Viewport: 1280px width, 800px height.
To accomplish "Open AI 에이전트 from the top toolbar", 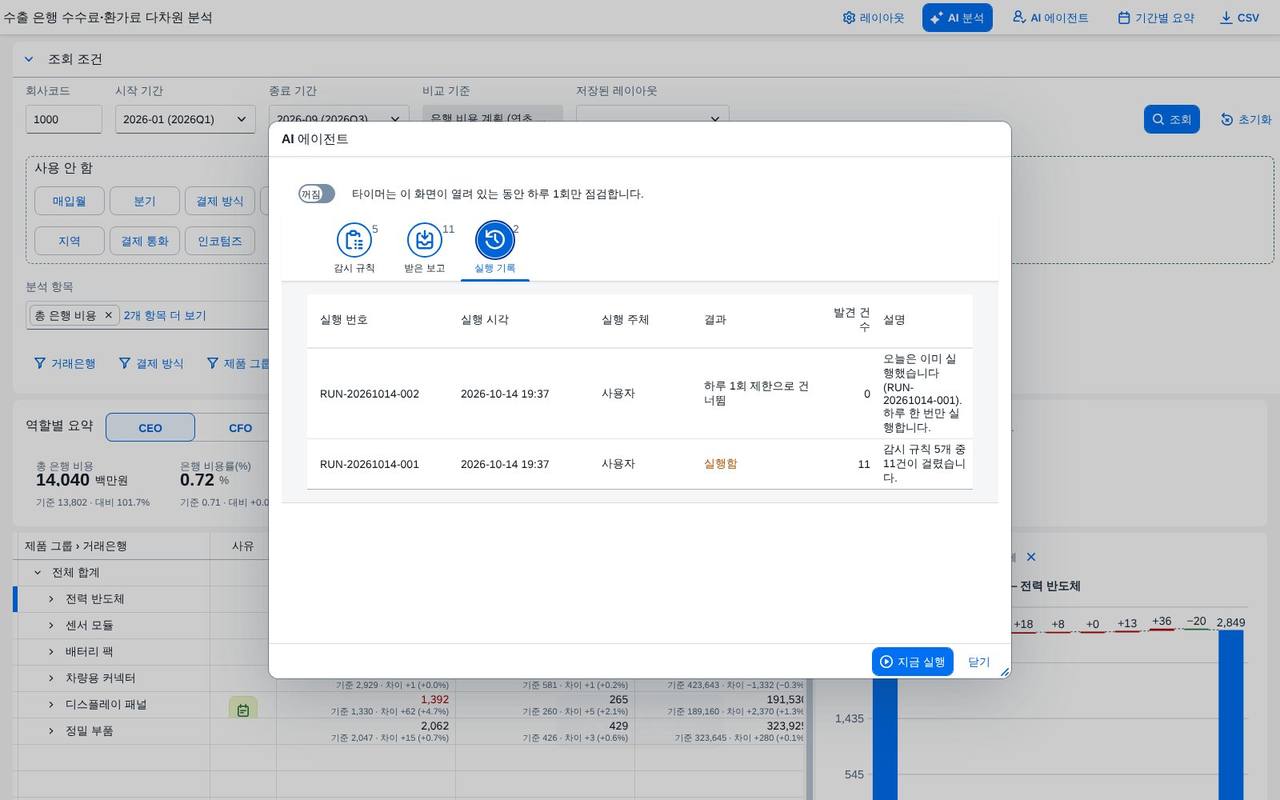I will [1050, 18].
